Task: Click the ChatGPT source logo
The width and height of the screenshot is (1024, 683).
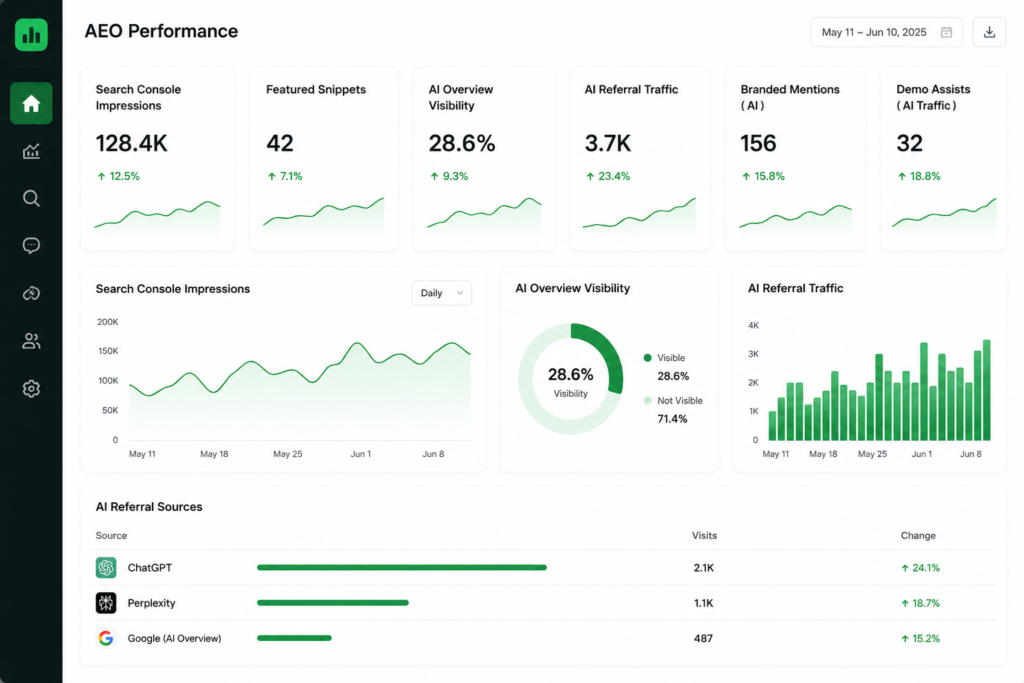Action: (106, 567)
